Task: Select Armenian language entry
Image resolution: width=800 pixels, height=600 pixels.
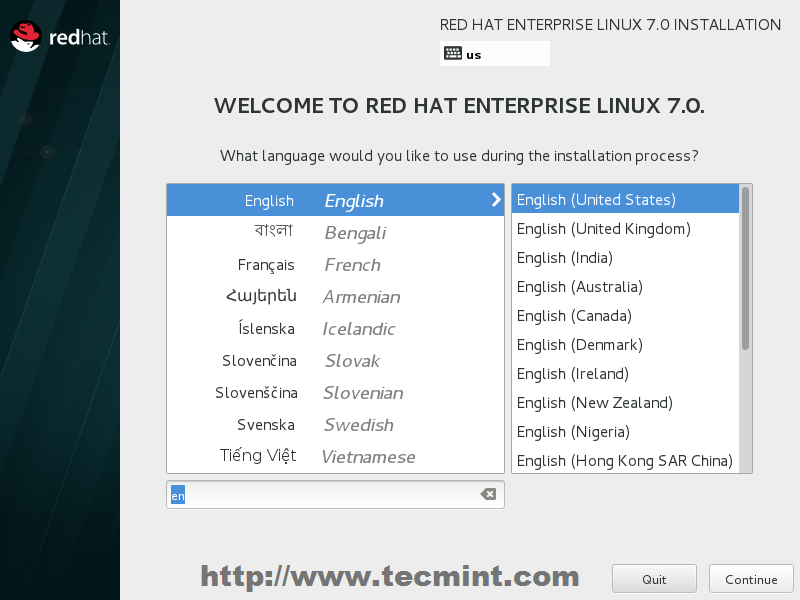Action: pyautogui.click(x=335, y=297)
